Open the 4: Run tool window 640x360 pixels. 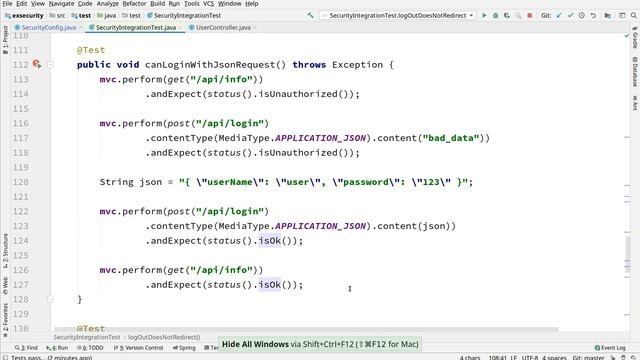(57, 348)
